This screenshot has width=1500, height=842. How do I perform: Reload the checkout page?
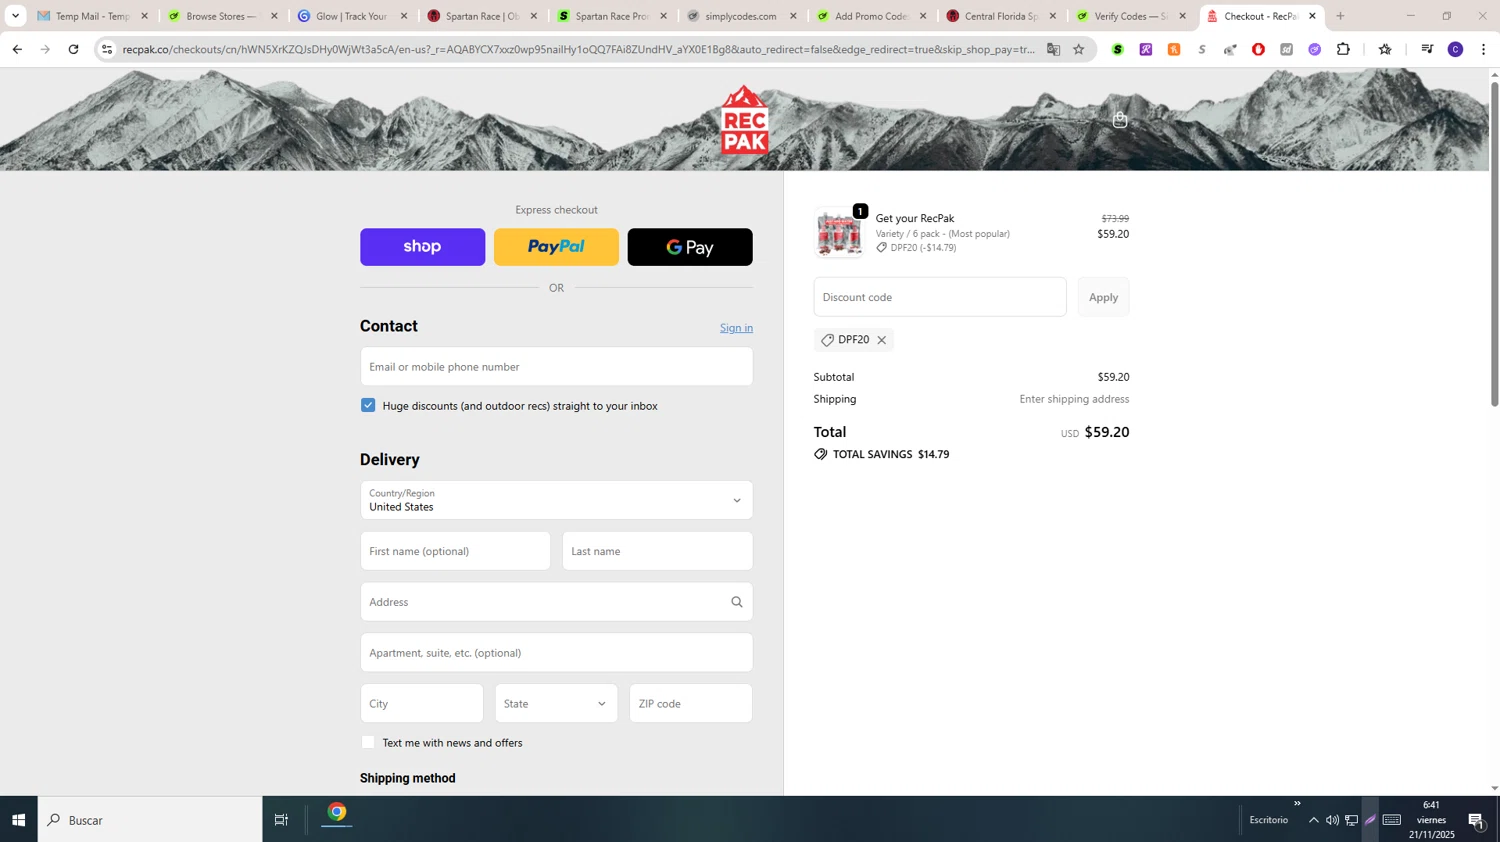[73, 49]
